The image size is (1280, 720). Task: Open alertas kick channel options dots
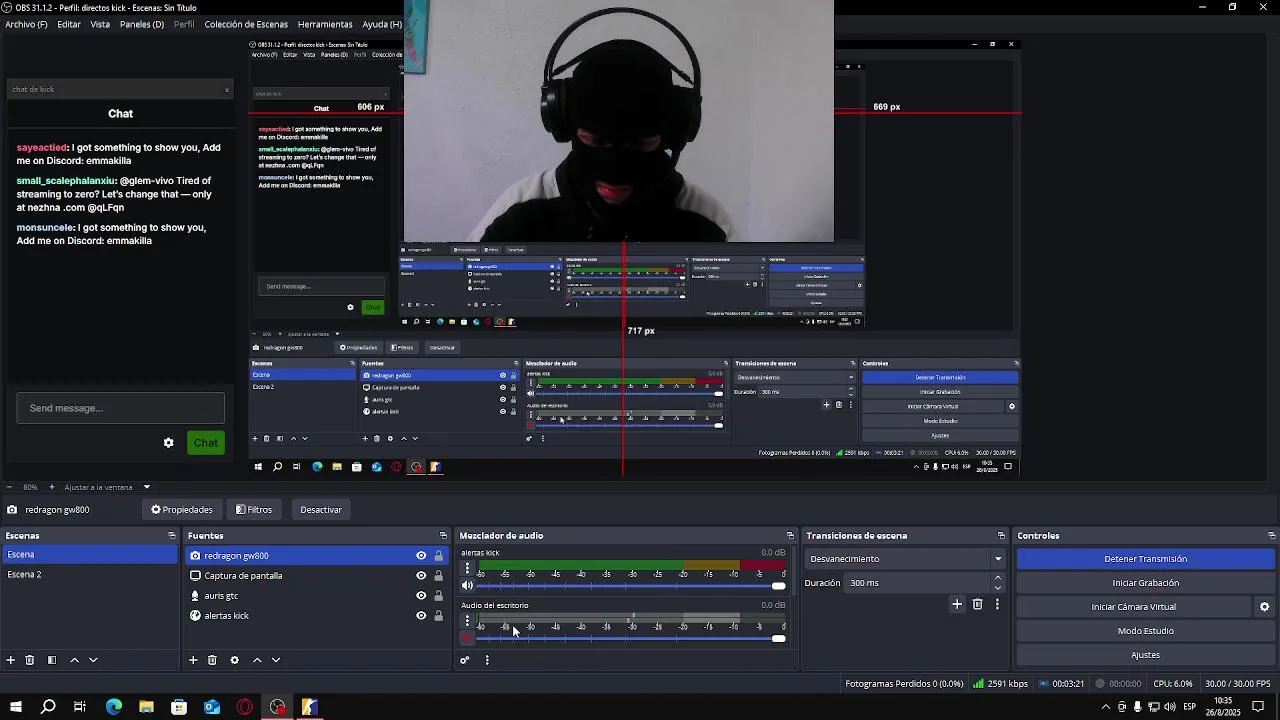(467, 569)
